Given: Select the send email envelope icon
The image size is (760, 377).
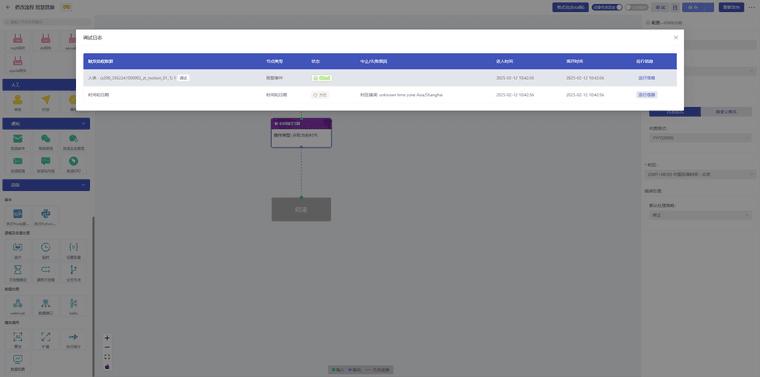Looking at the screenshot, I should pos(17,139).
